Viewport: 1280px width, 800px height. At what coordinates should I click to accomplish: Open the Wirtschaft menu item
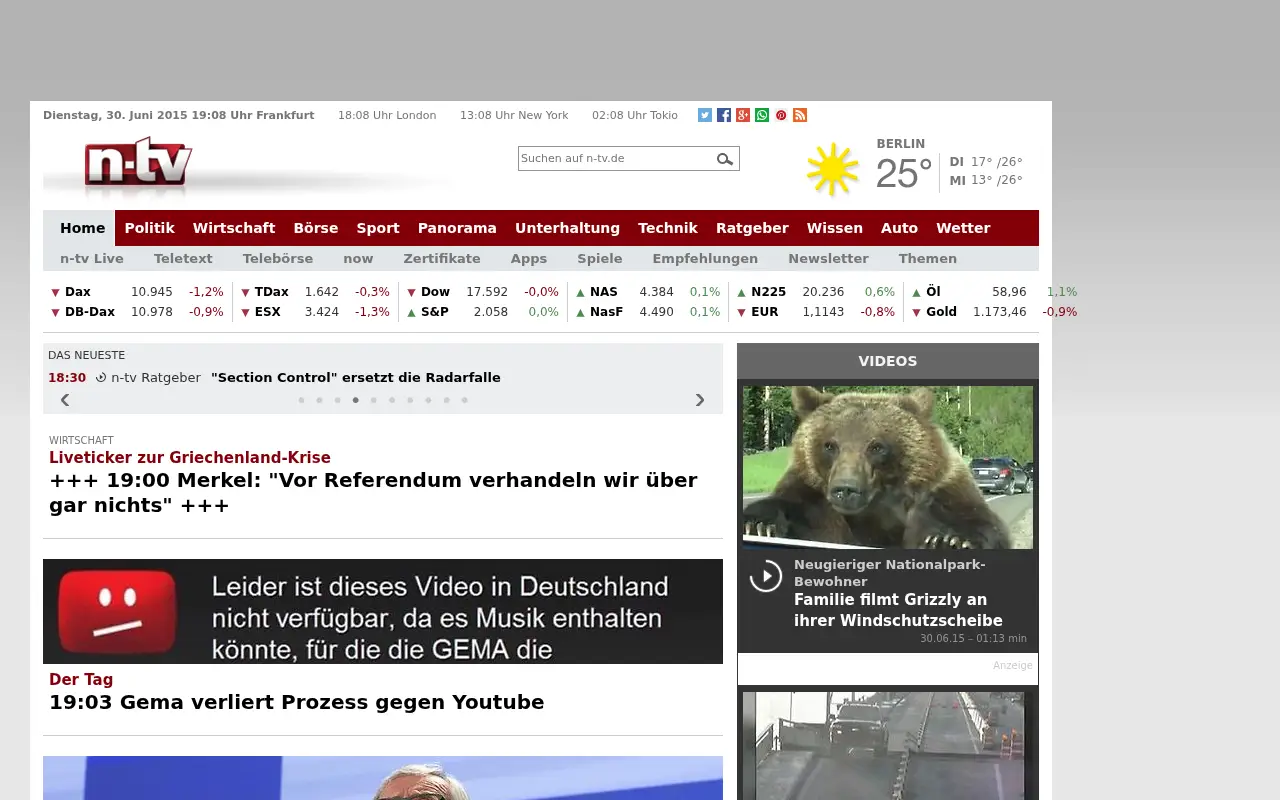pos(234,228)
